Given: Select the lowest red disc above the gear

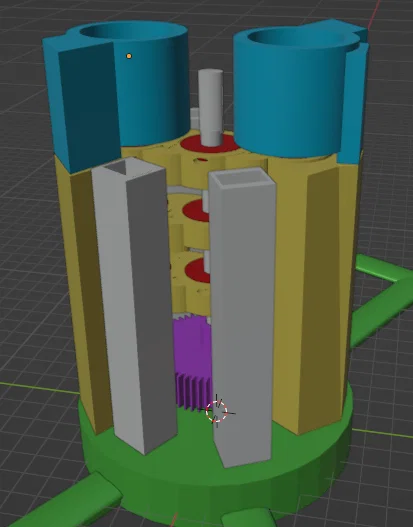Looking at the screenshot, I should [198, 271].
